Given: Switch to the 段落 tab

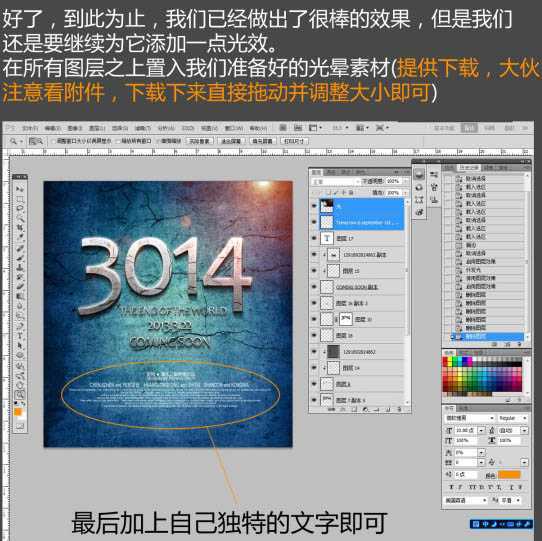Looking at the screenshot, I should tap(465, 408).
